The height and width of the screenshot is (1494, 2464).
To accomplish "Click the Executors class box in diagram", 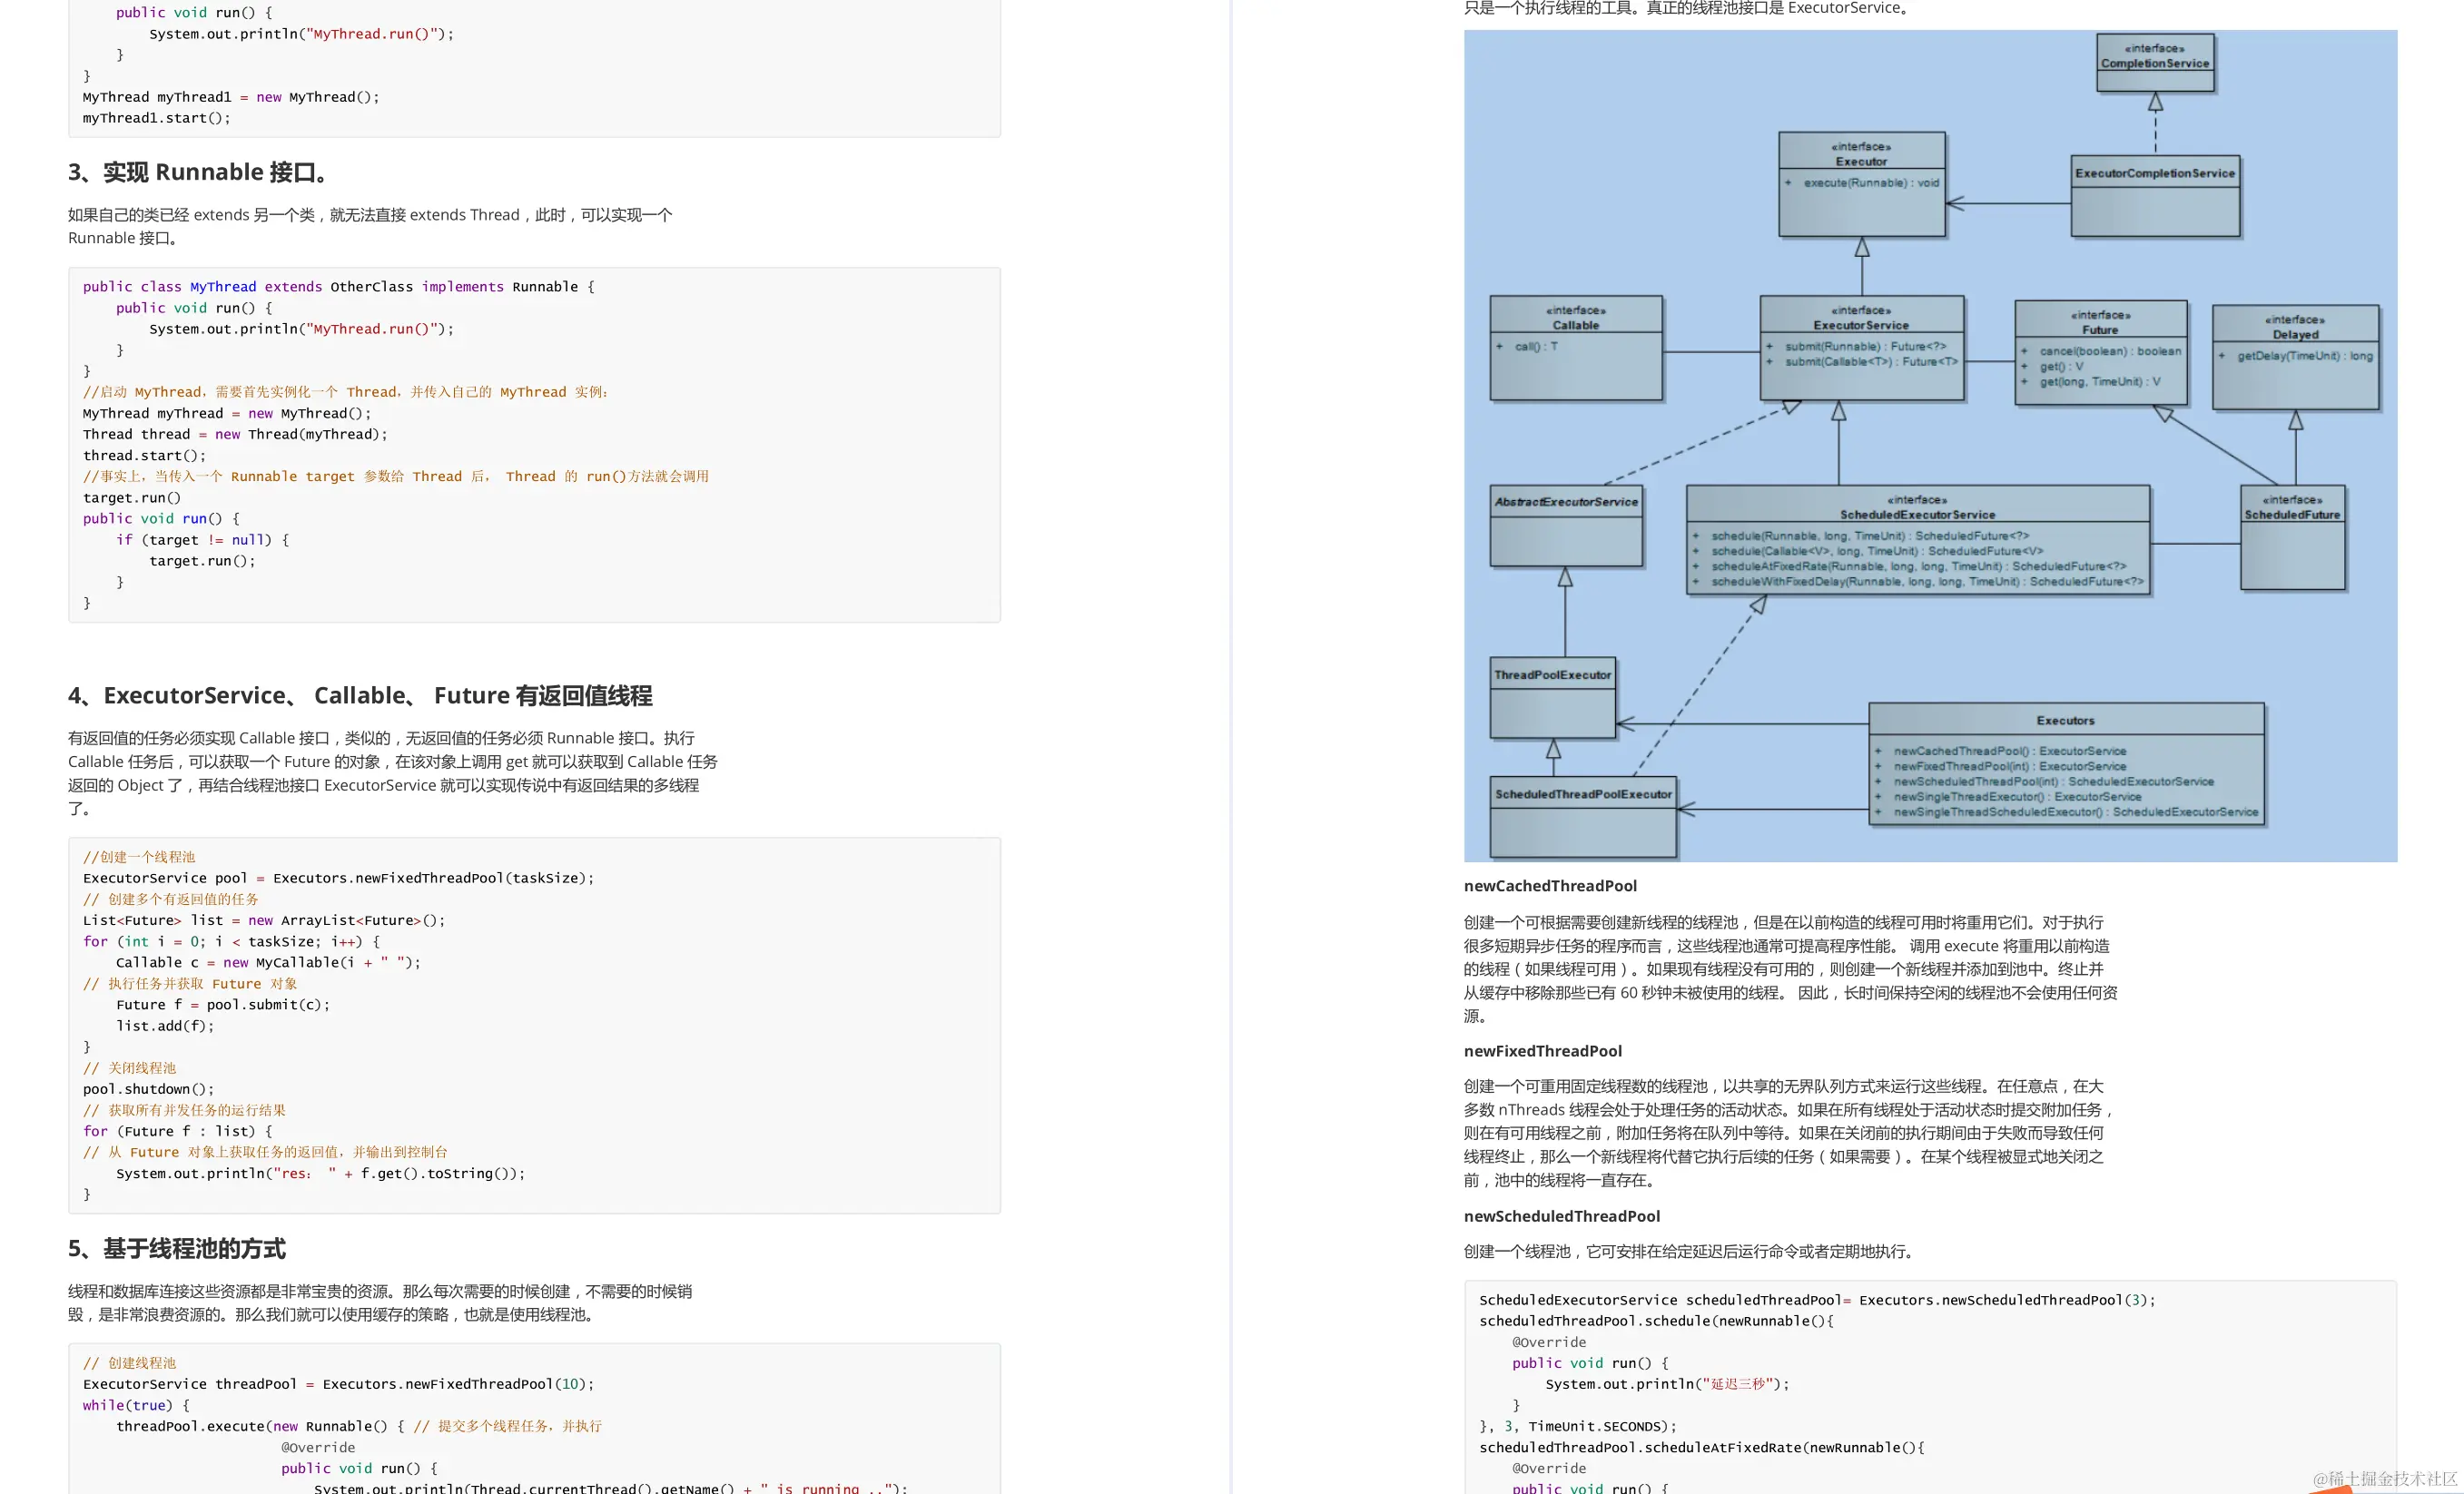I will (2065, 765).
